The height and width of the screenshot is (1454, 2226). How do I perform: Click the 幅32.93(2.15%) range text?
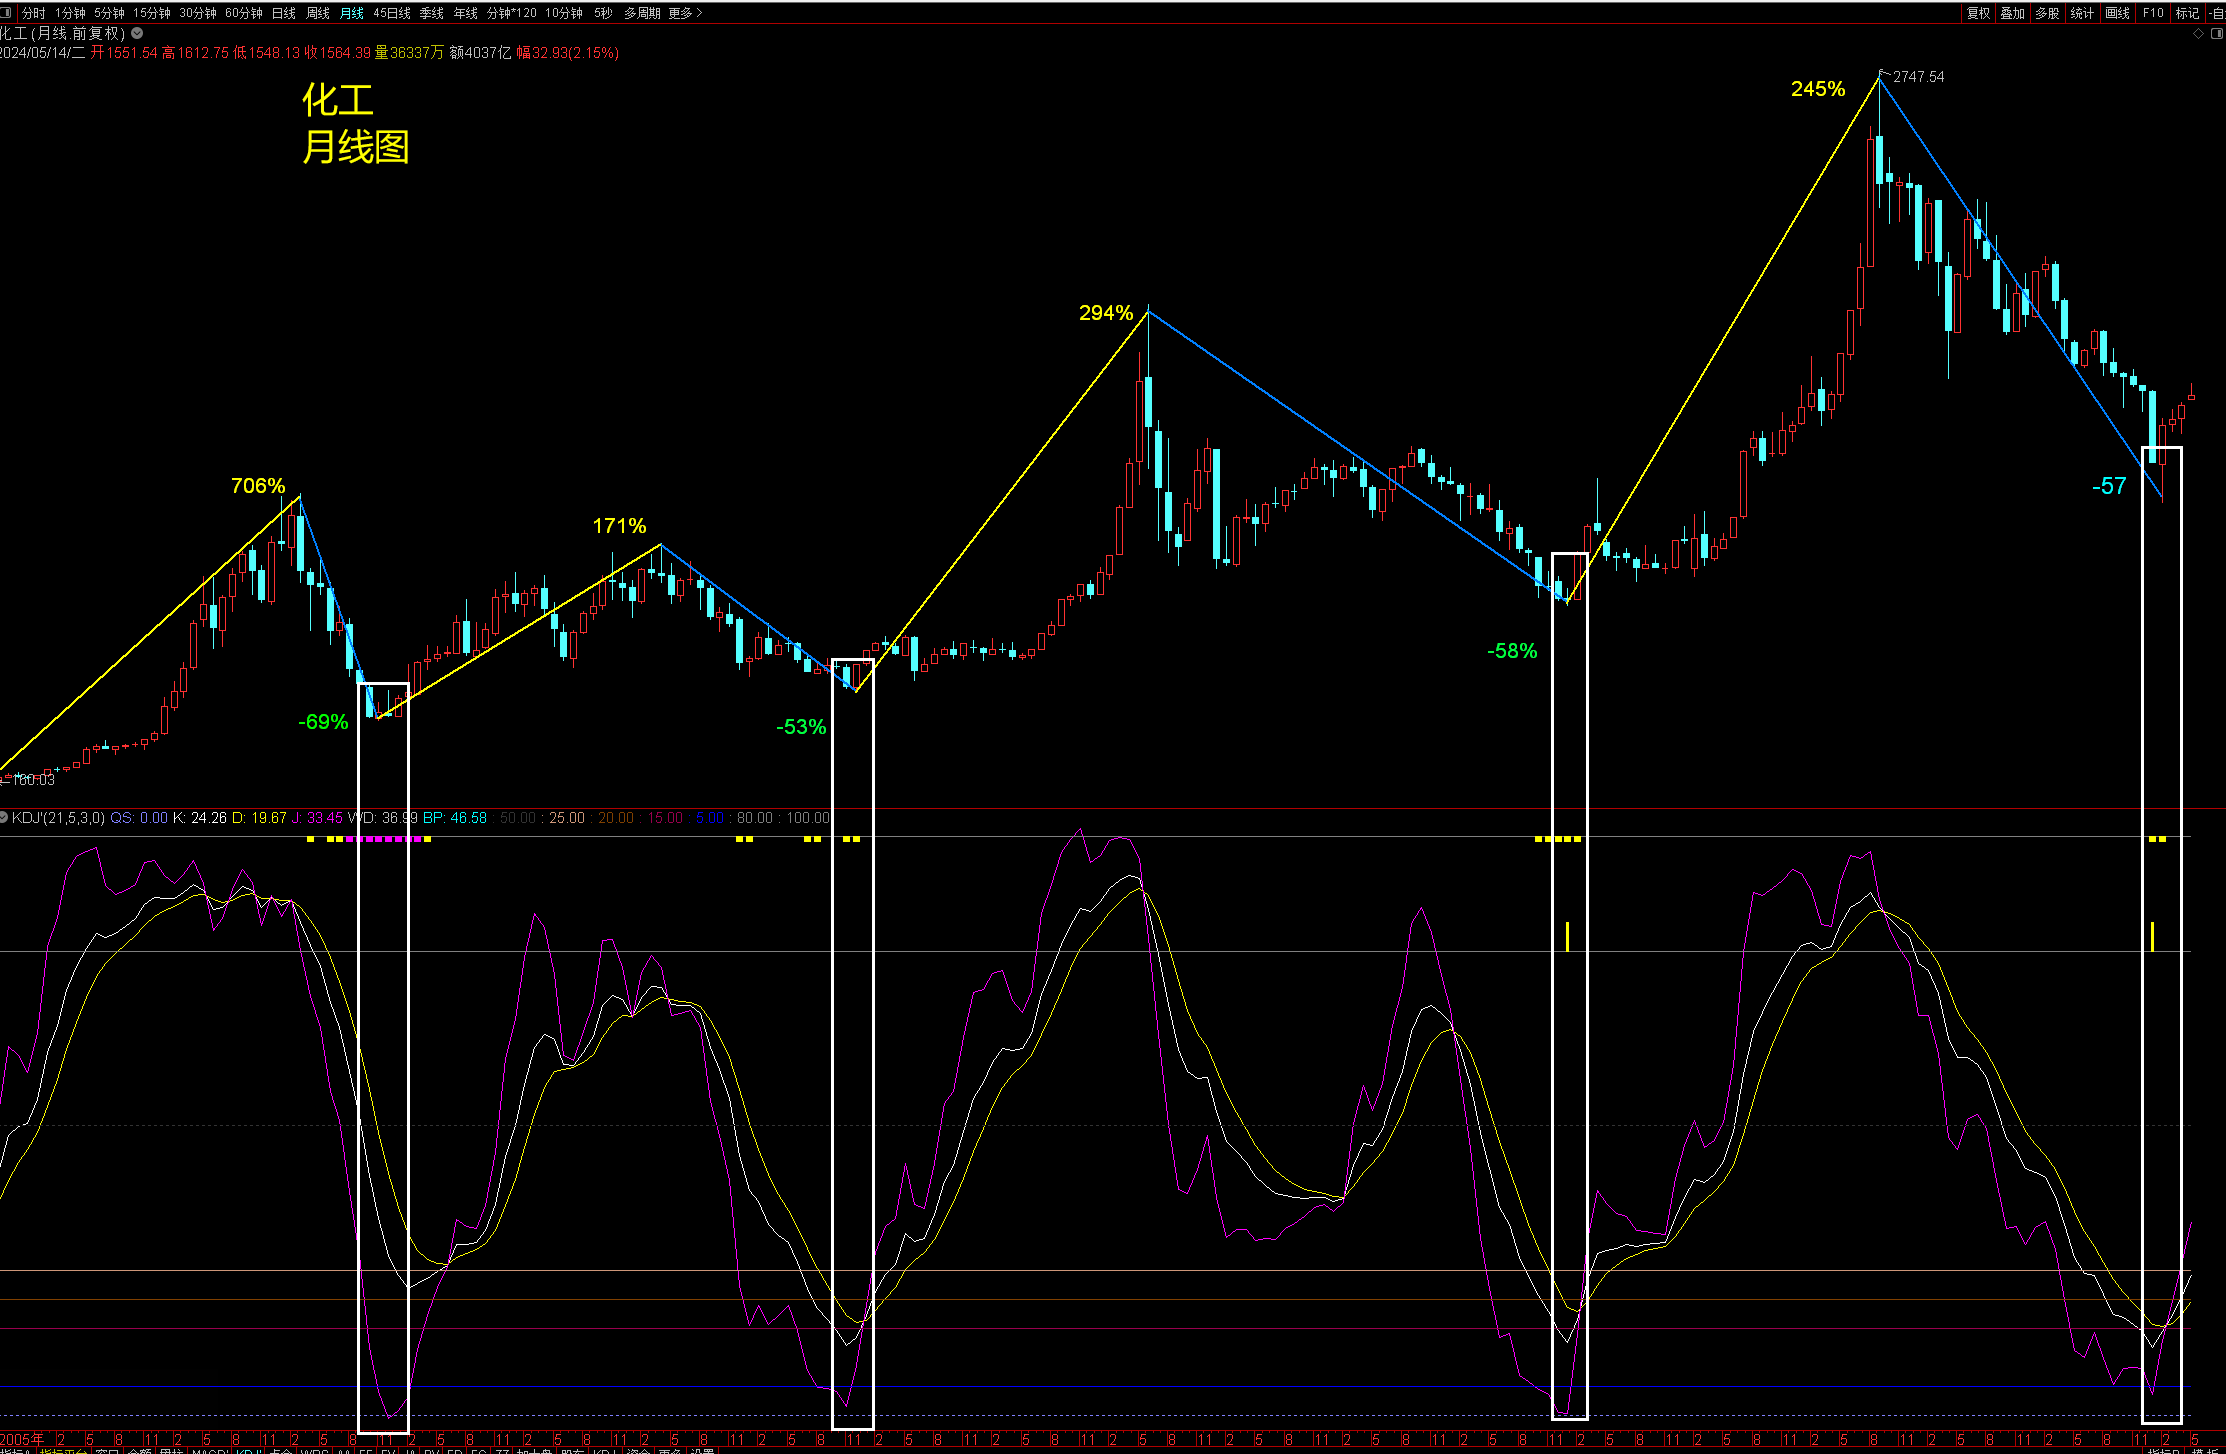tap(567, 53)
